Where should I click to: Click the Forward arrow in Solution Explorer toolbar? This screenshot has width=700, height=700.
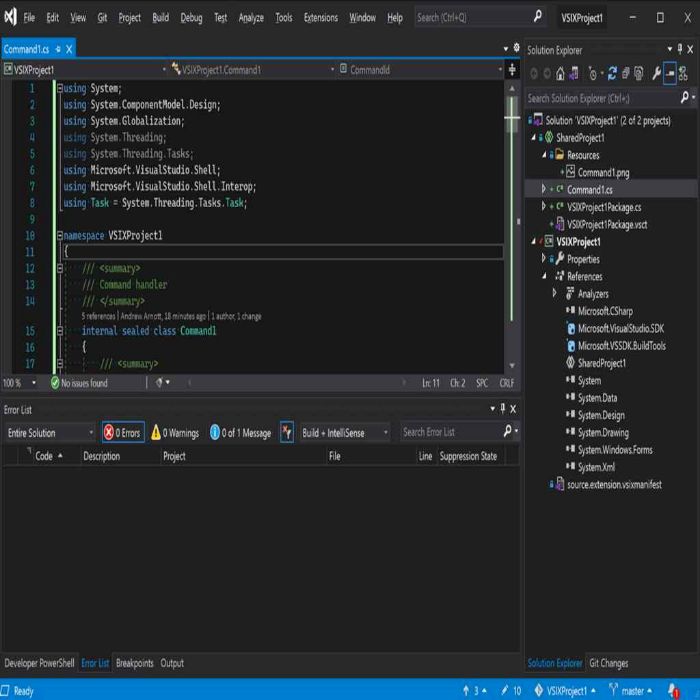547,74
